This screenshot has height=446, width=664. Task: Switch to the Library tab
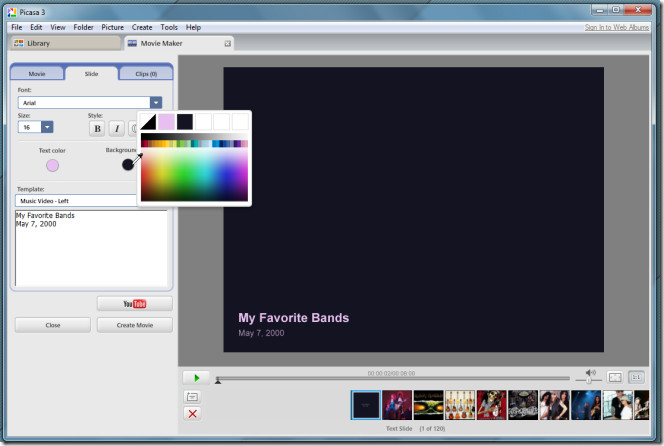(65, 43)
